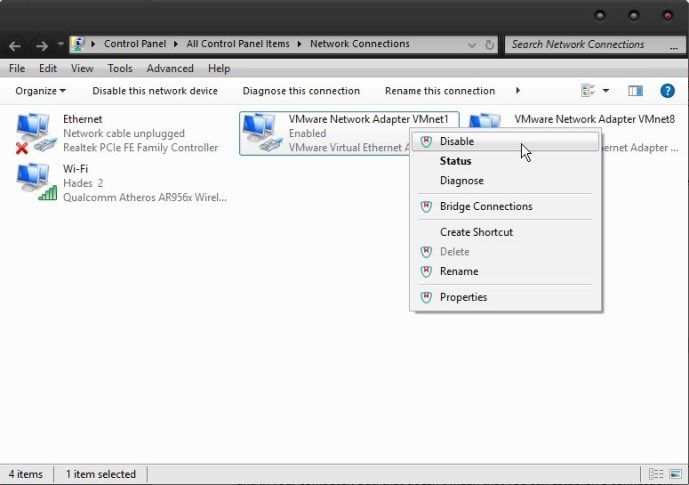Open the Help menu
Screen dimensions: 689x485
coord(219,69)
